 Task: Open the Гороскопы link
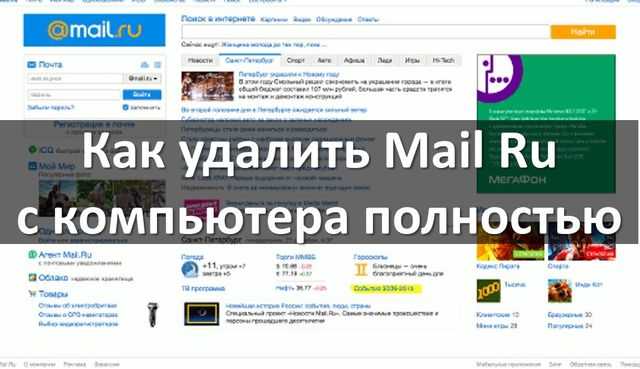click(x=371, y=257)
